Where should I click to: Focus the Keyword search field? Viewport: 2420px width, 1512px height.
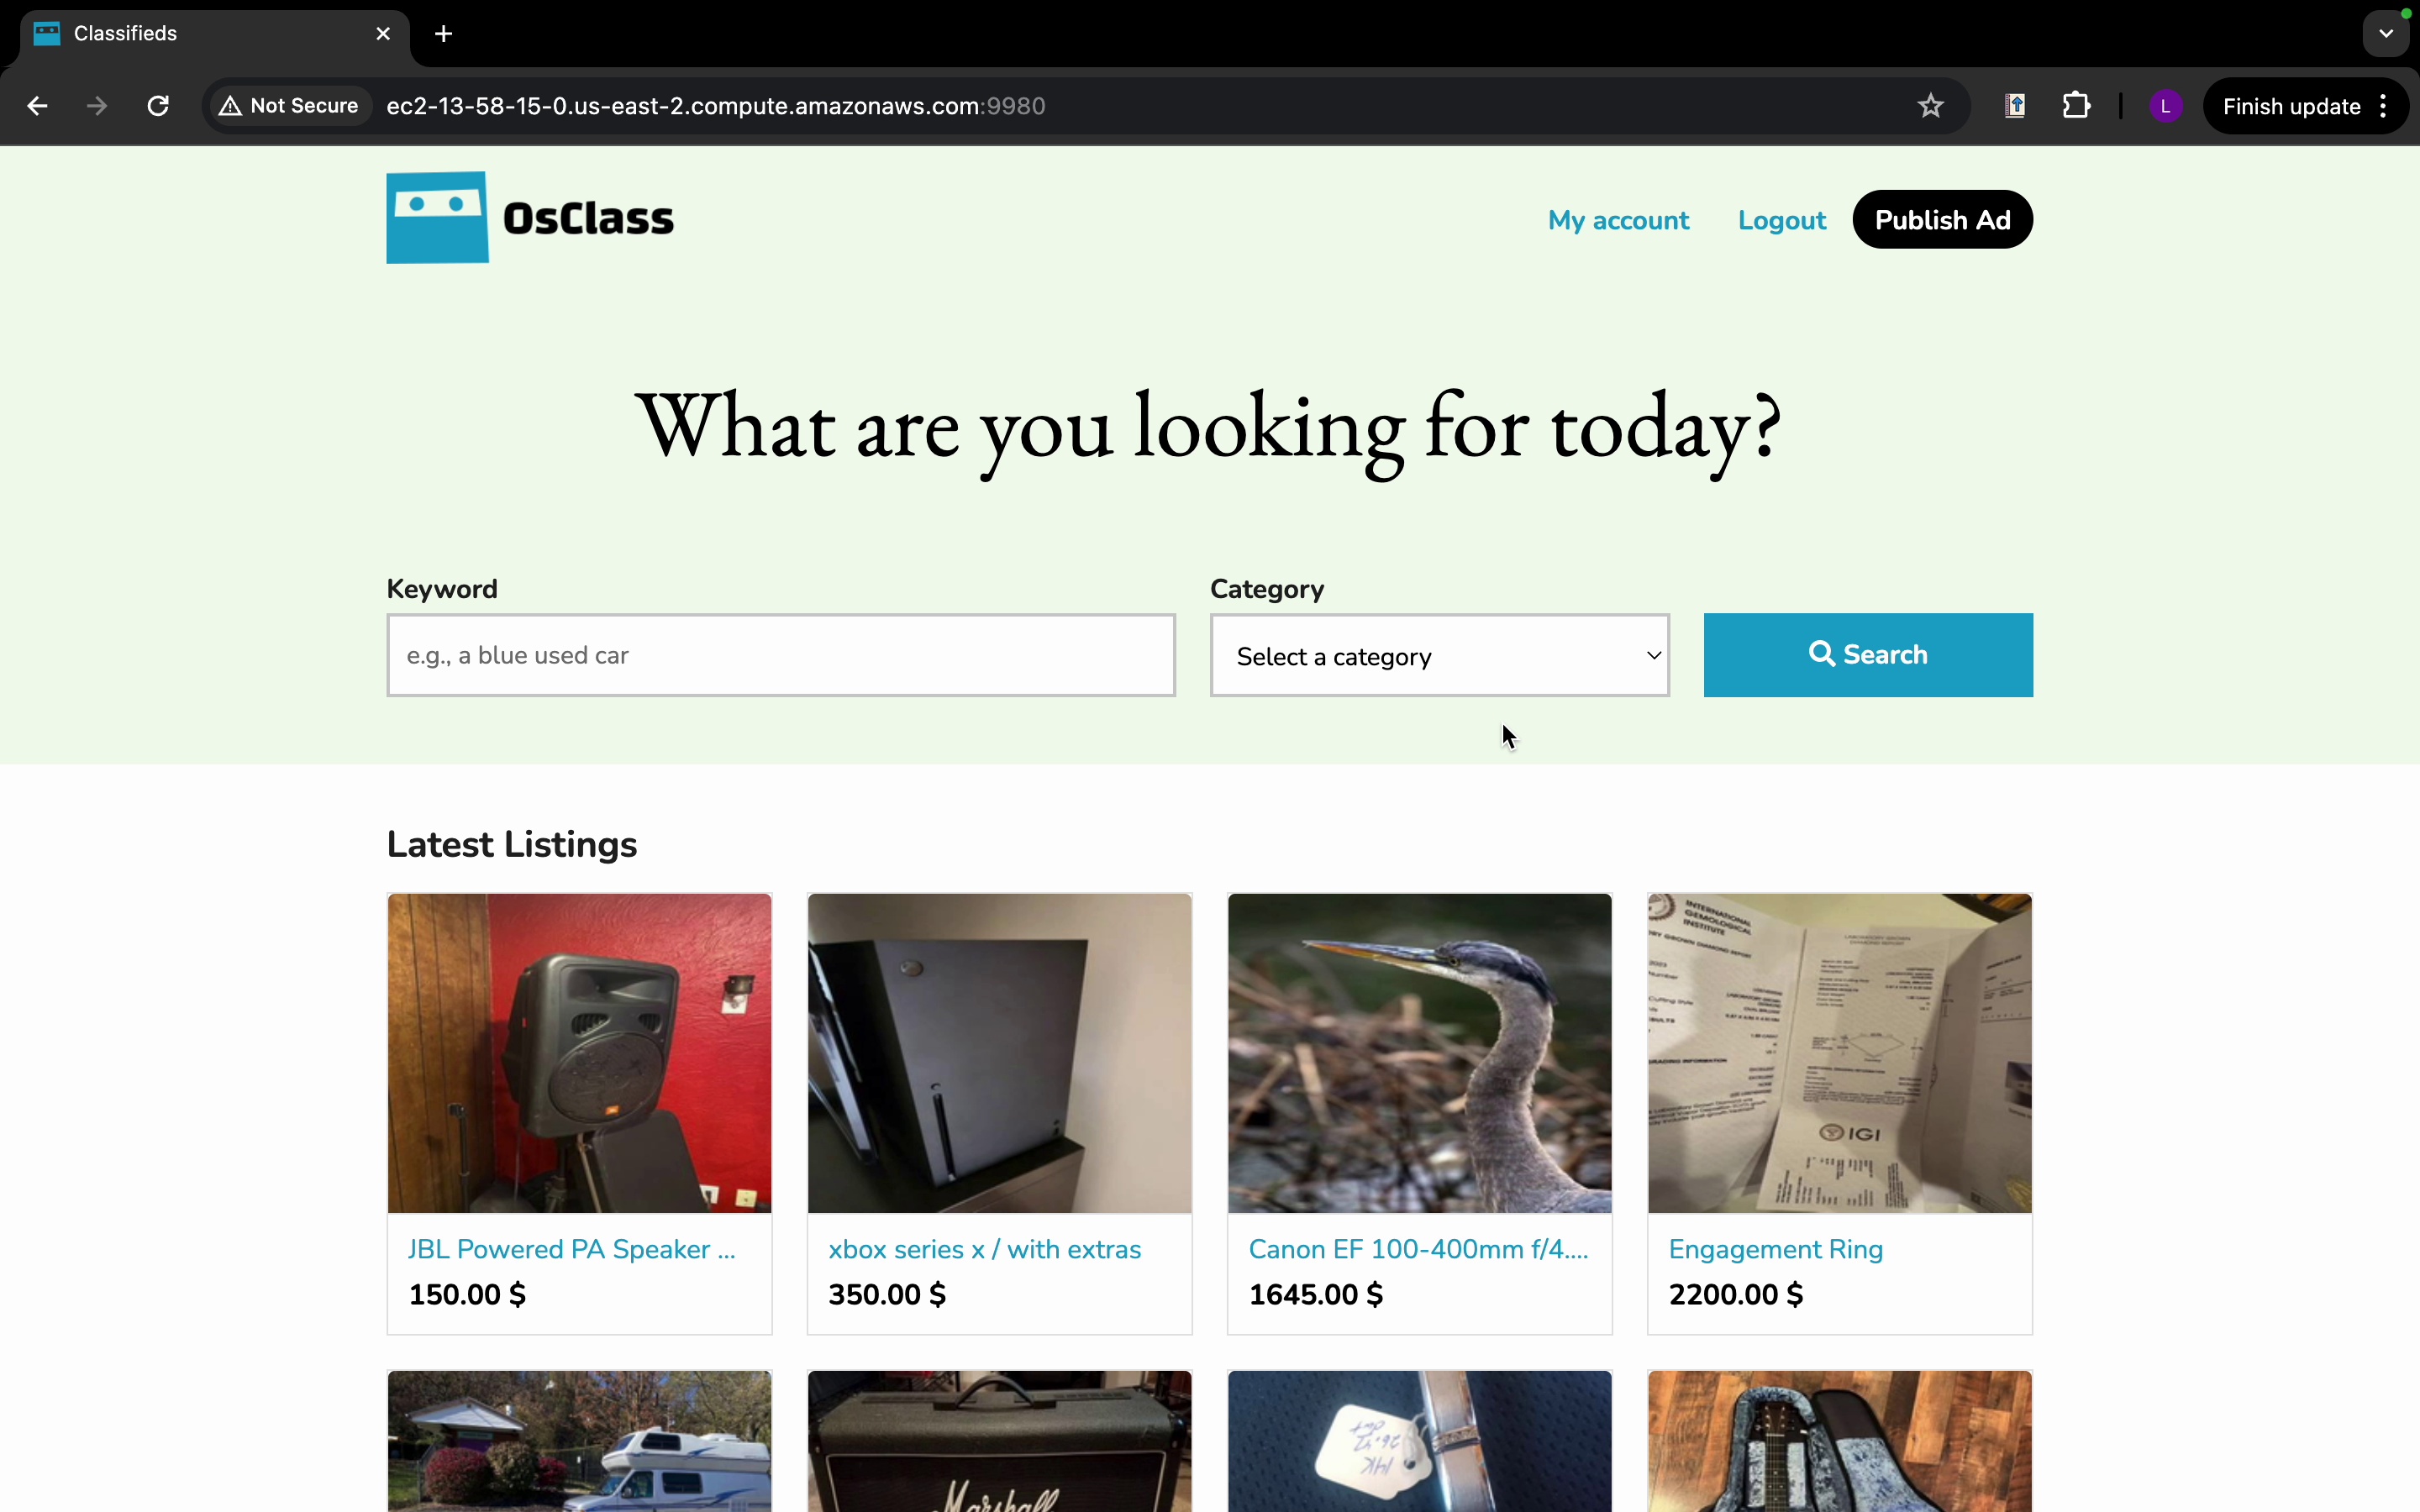pyautogui.click(x=781, y=656)
